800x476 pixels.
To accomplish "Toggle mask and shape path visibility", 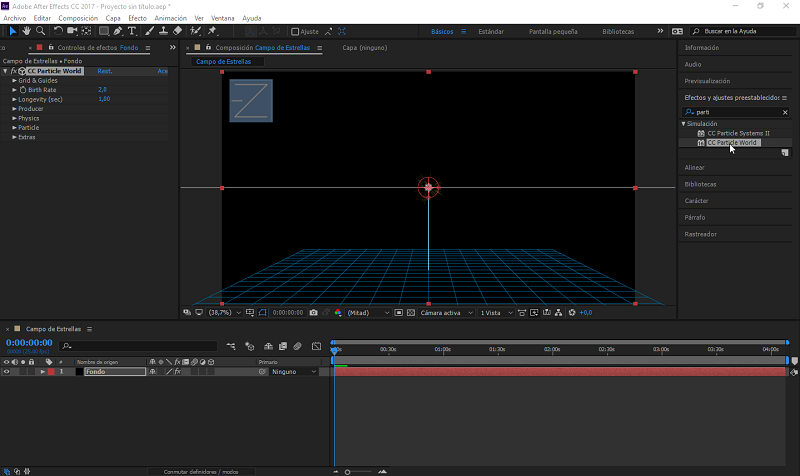I will pos(262,313).
